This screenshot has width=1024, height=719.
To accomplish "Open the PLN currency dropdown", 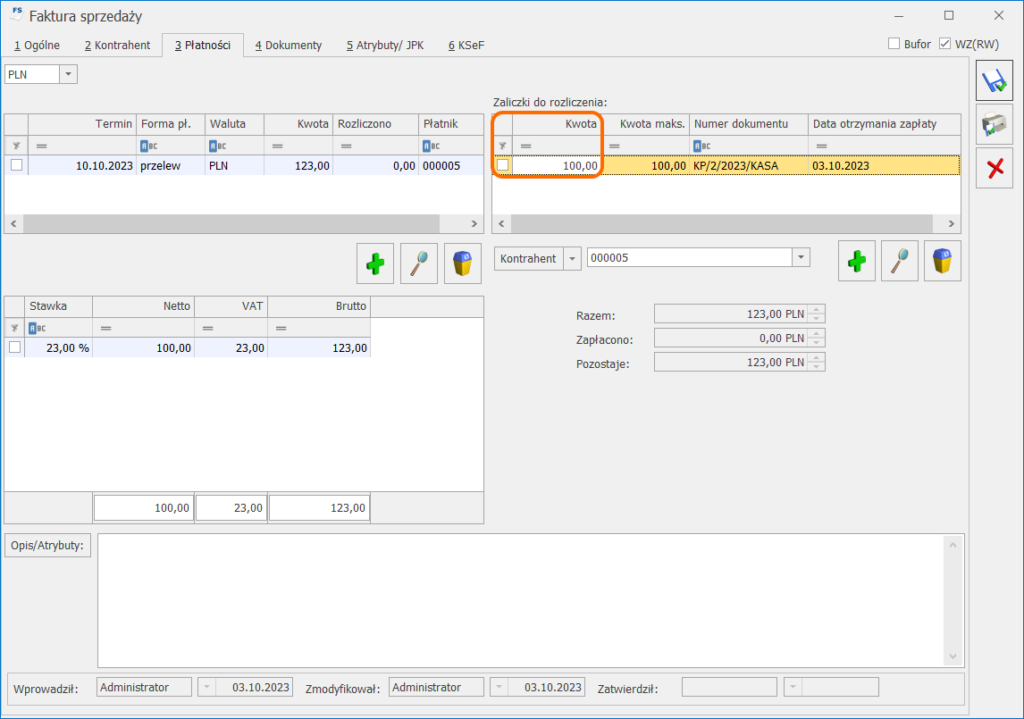I will (68, 74).
